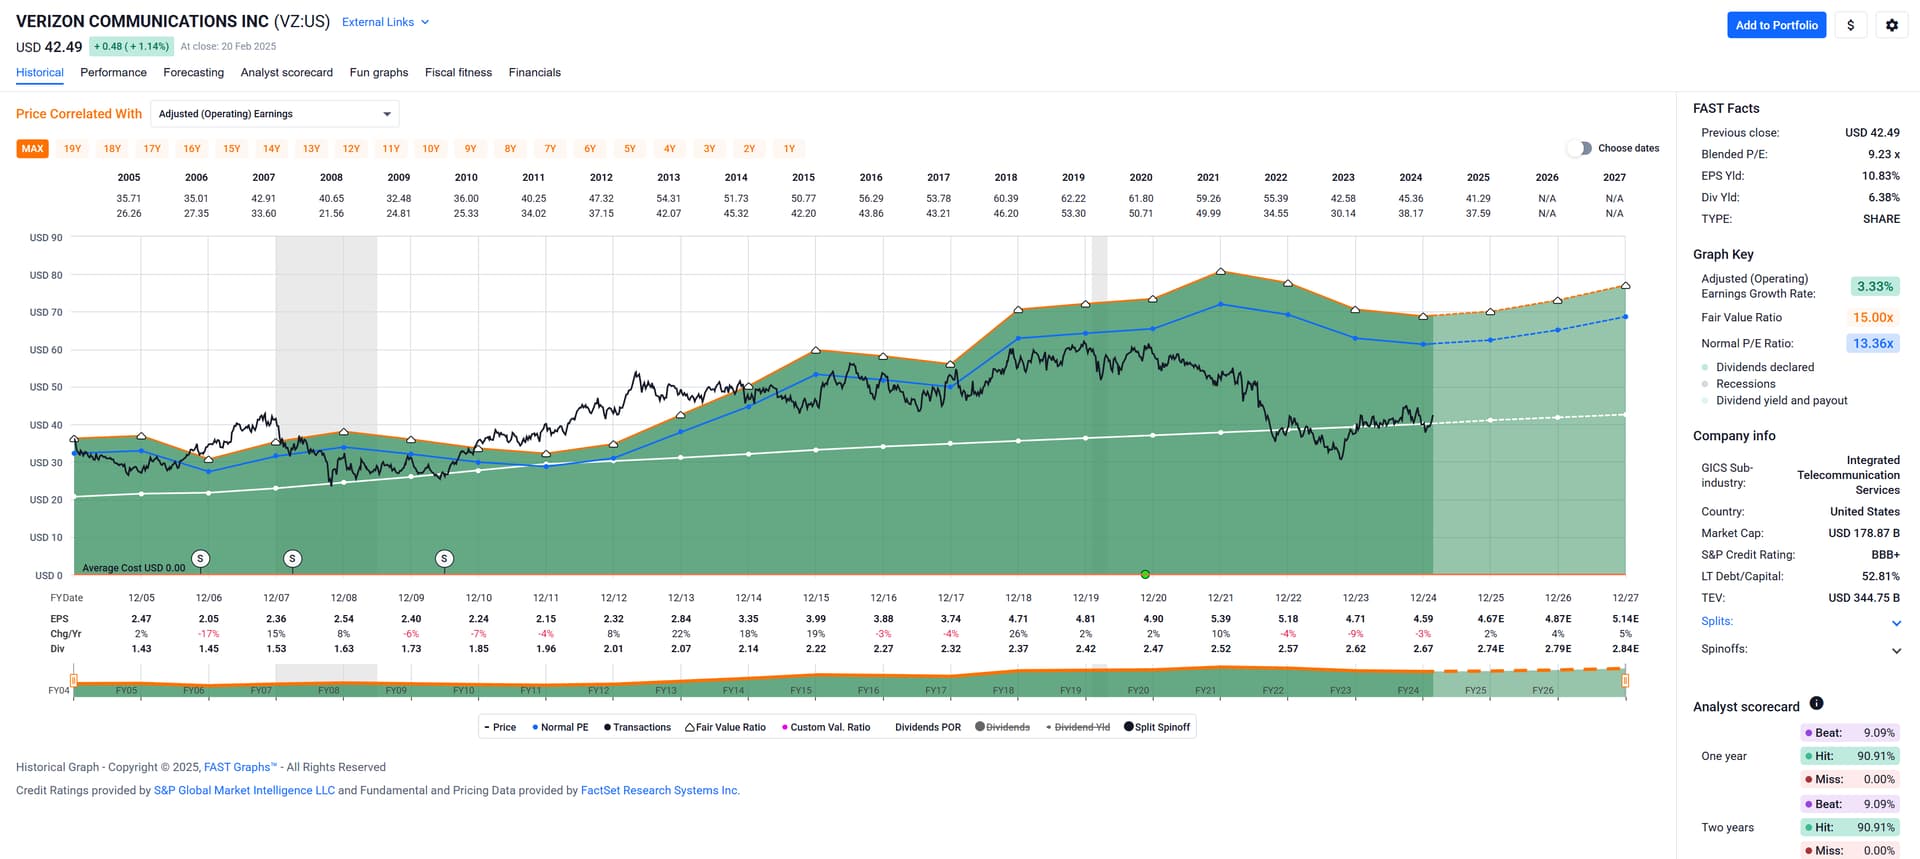
Task: Select the 1Y time range
Action: click(x=789, y=148)
